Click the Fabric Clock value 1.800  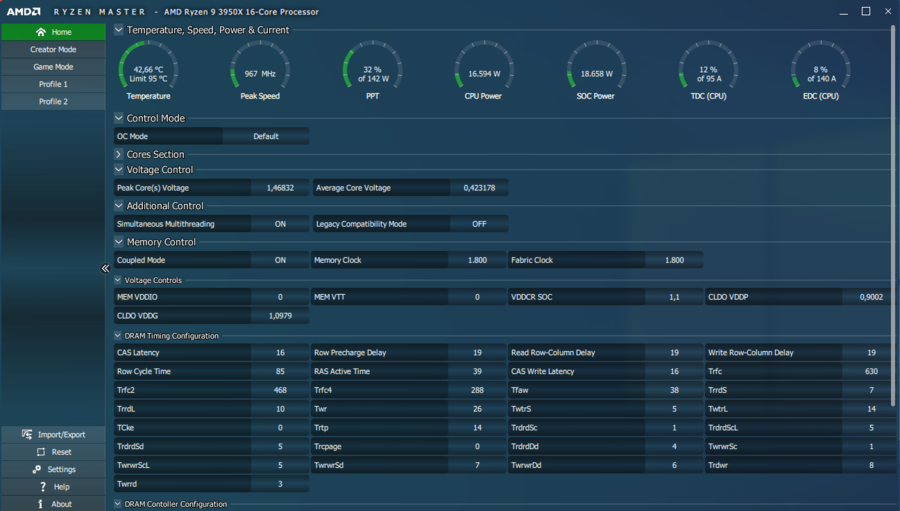click(674, 260)
